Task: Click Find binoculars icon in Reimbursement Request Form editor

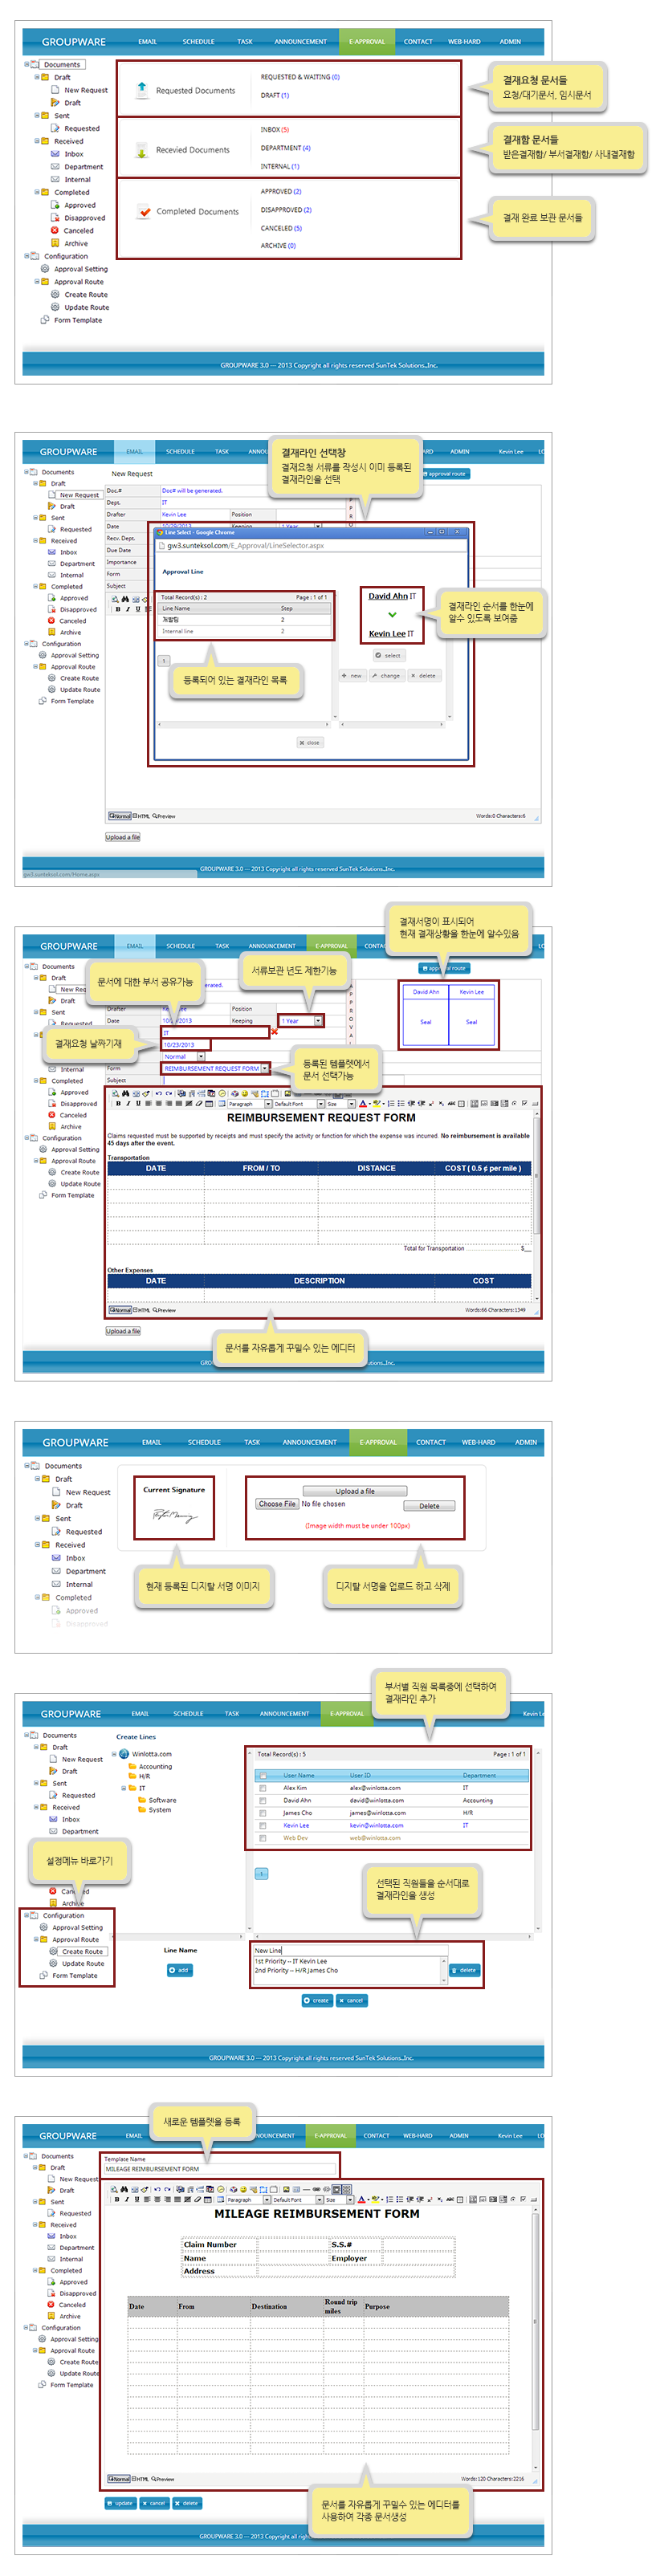Action: point(125,1093)
